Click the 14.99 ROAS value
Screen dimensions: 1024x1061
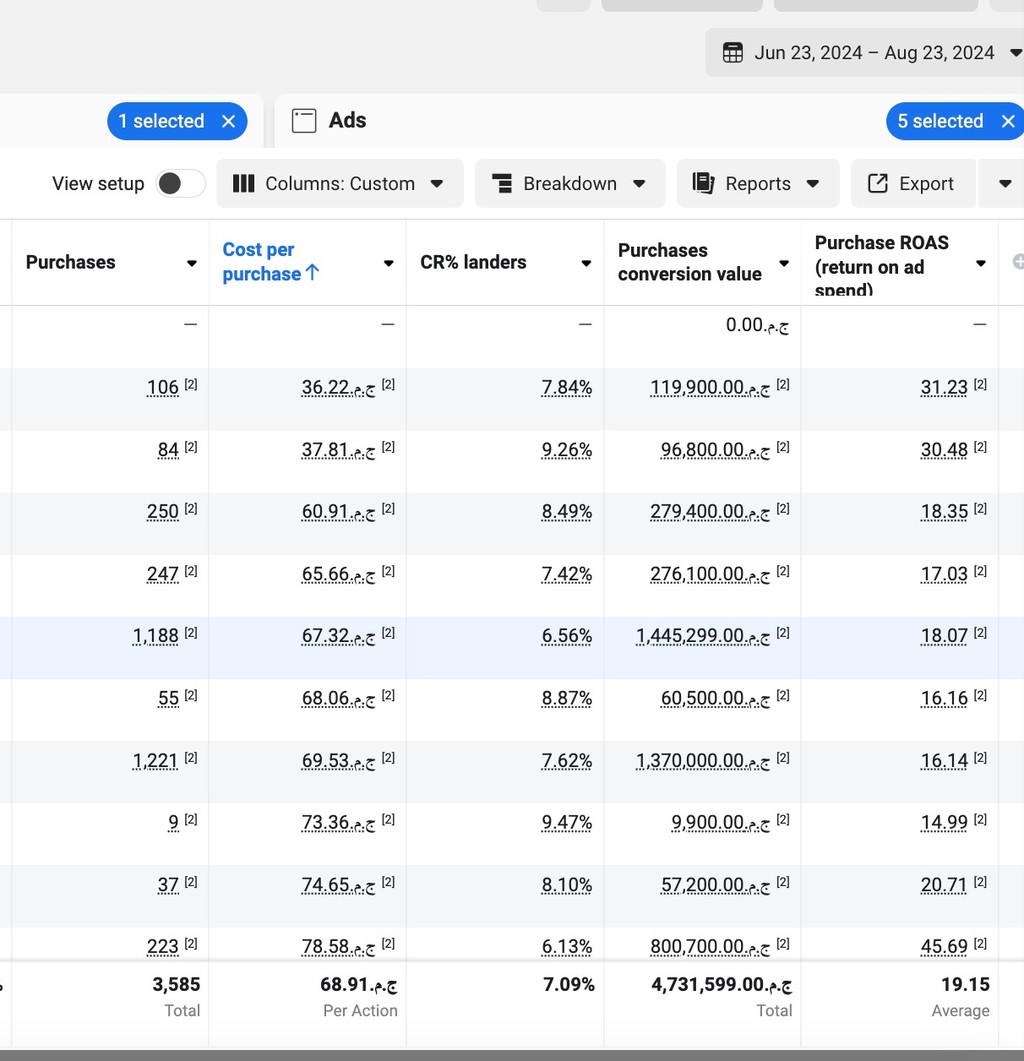click(944, 822)
